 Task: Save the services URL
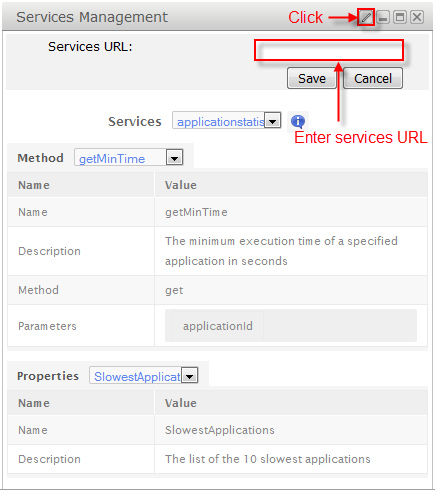click(312, 79)
